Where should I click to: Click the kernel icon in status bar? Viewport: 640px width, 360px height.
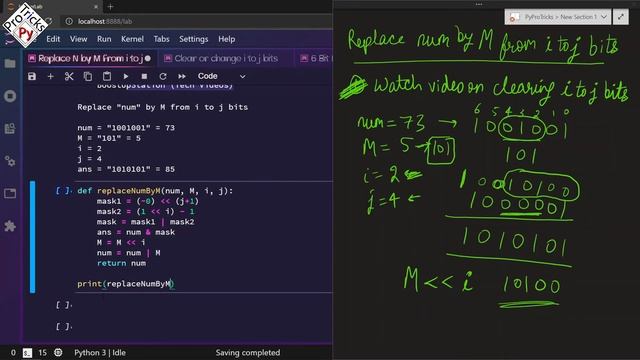click(58, 353)
